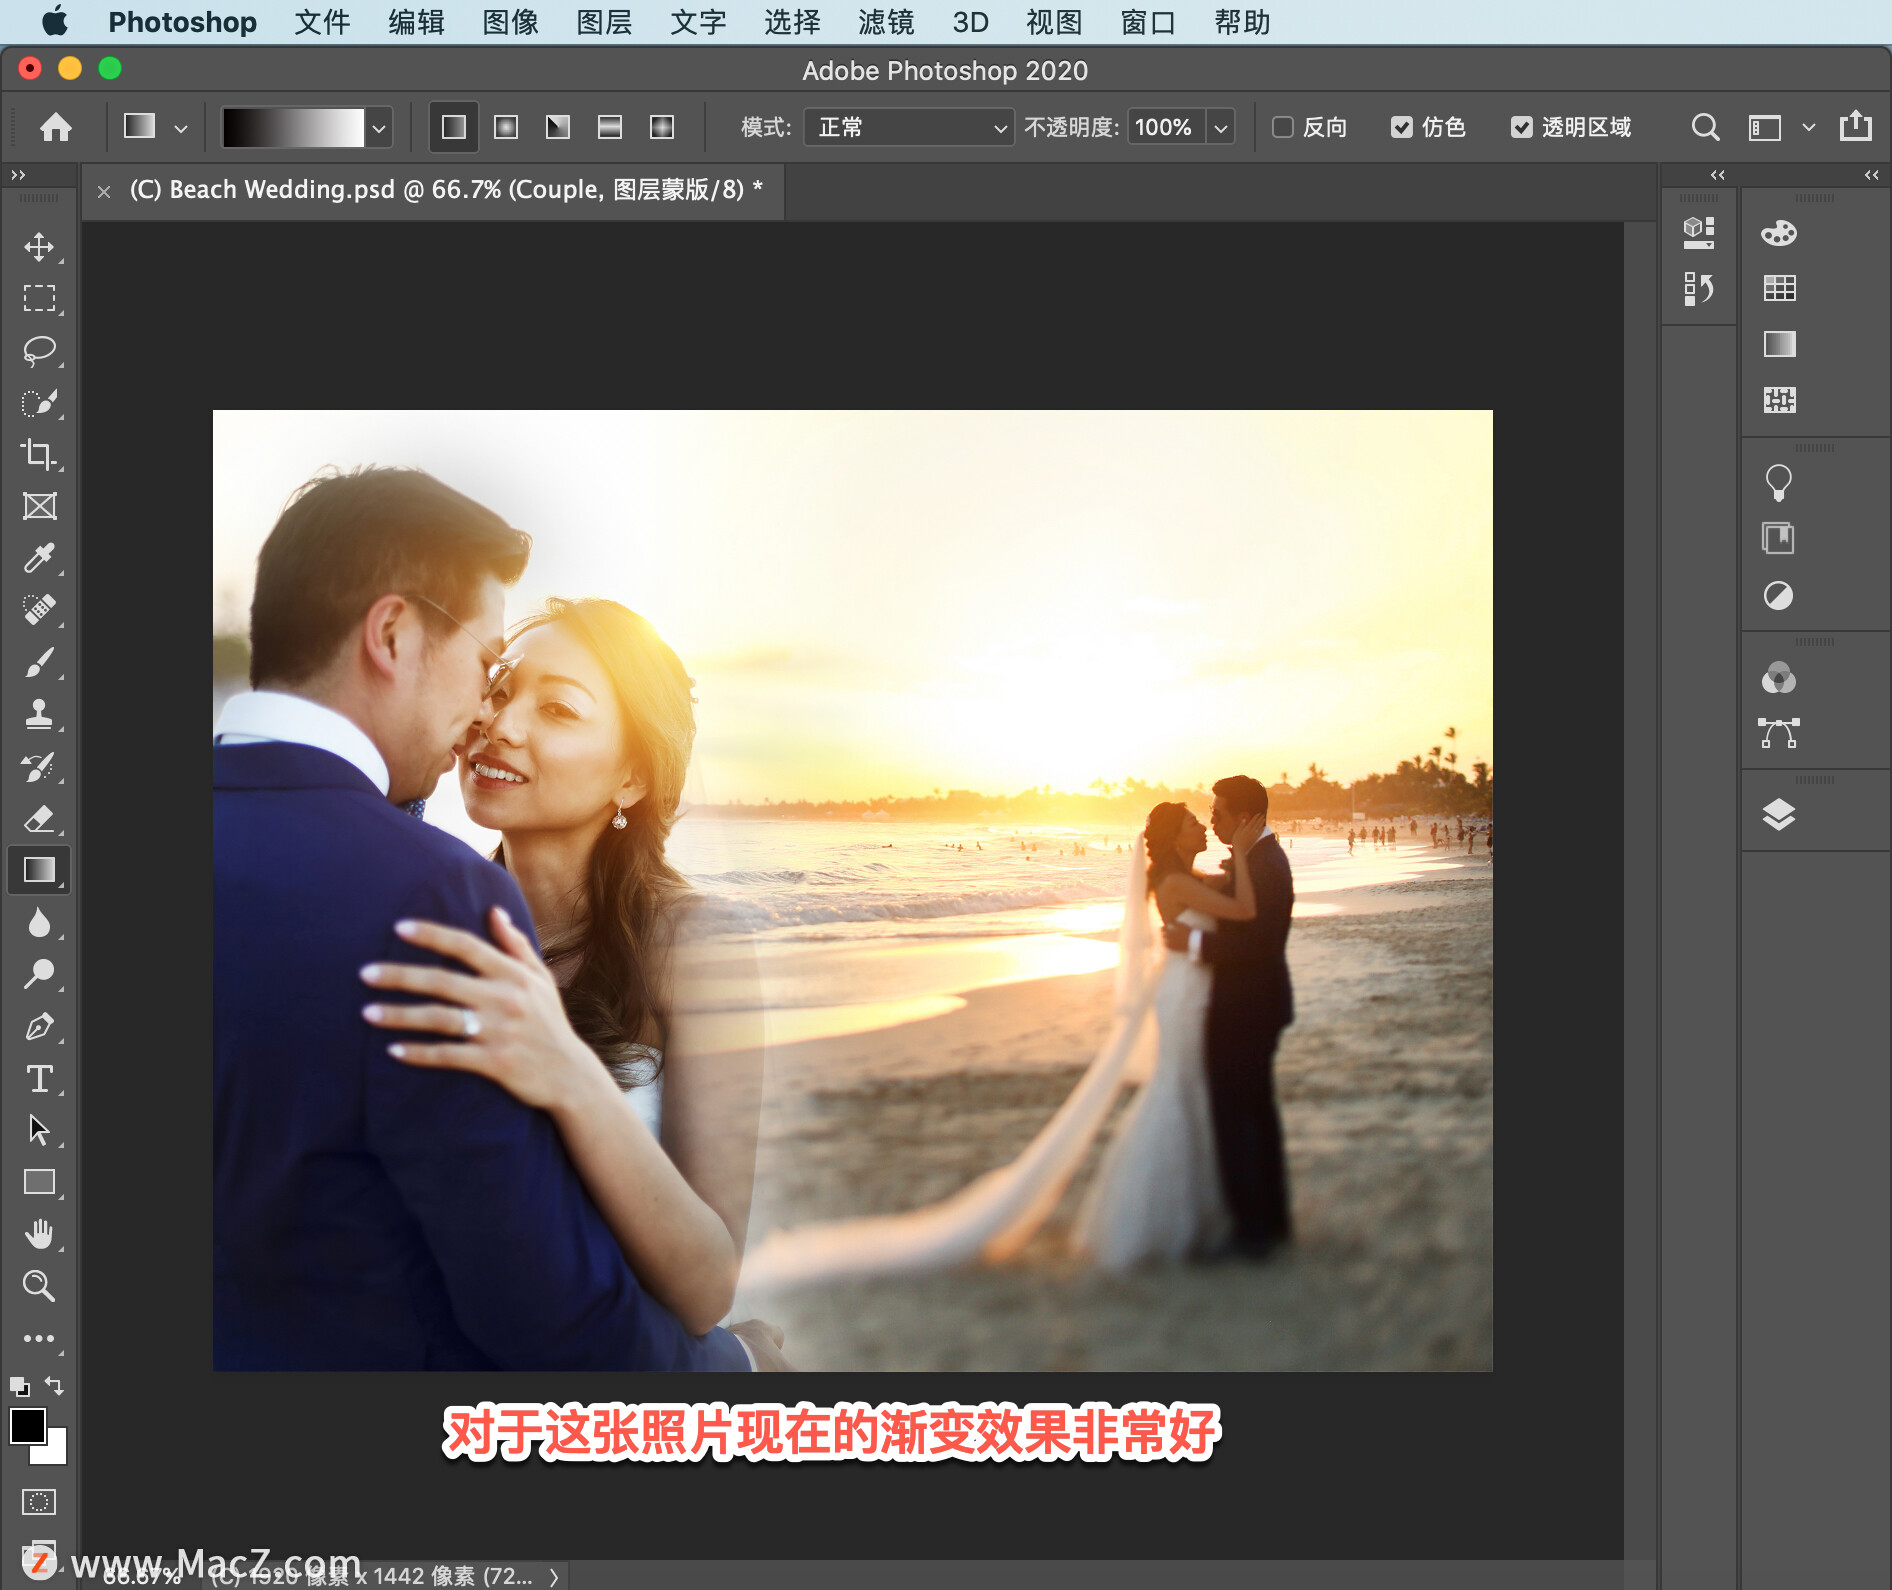
Task: Choose Reflected gradient style
Action: point(610,127)
